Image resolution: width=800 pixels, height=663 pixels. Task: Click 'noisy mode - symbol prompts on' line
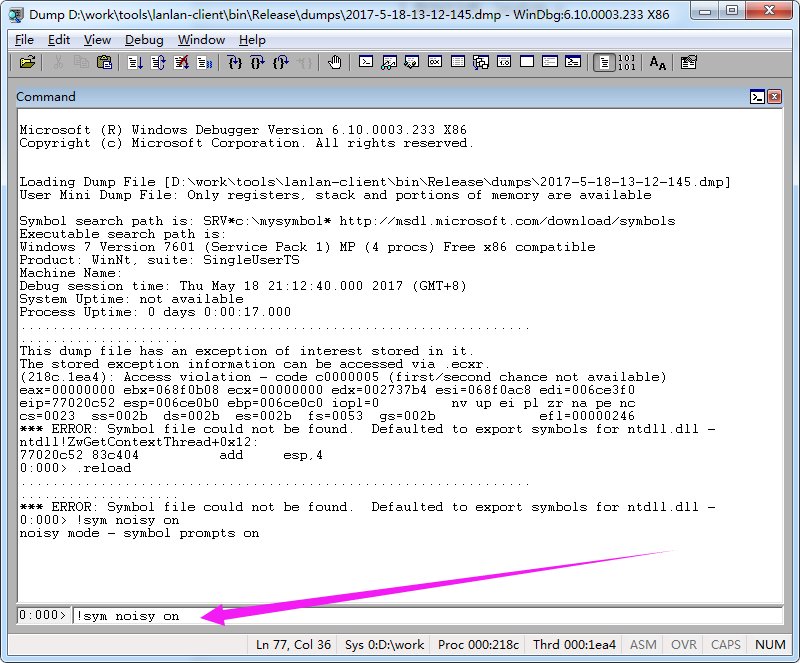139,533
